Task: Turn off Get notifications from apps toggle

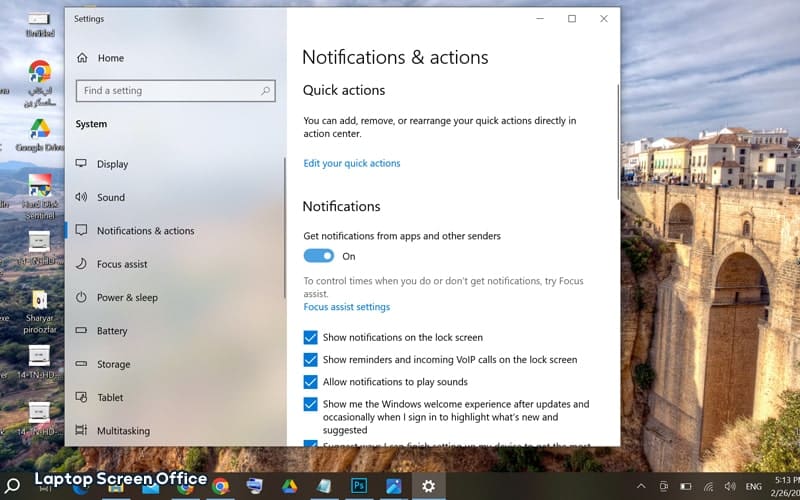Action: click(x=319, y=256)
